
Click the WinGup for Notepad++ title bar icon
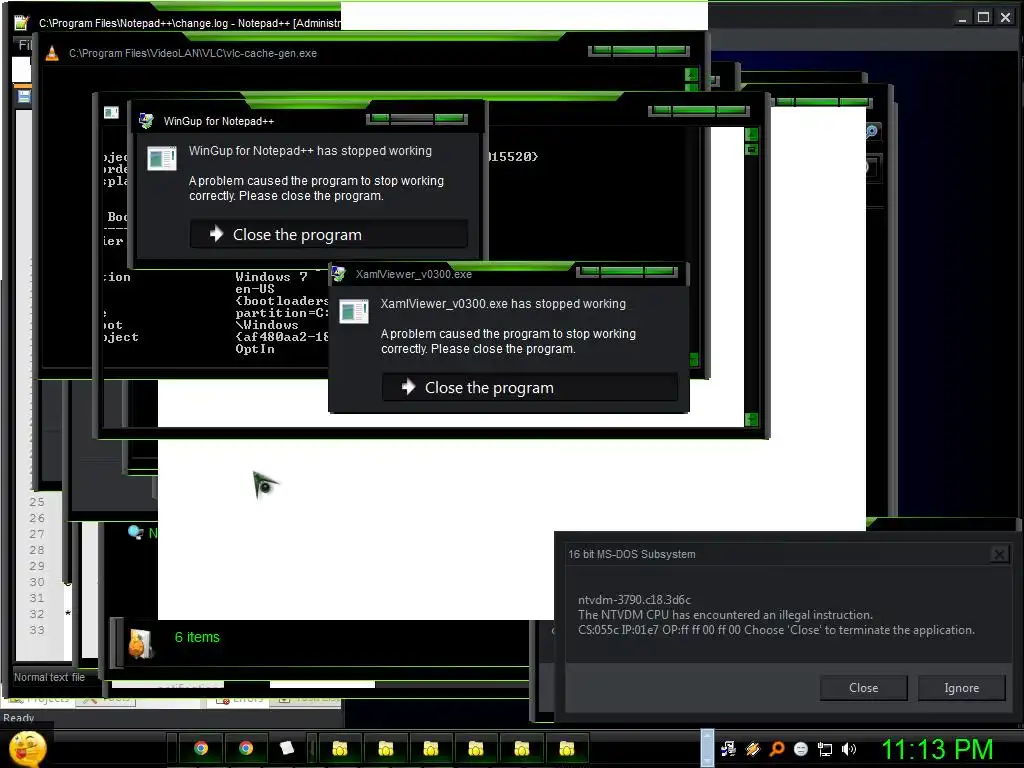click(x=146, y=121)
